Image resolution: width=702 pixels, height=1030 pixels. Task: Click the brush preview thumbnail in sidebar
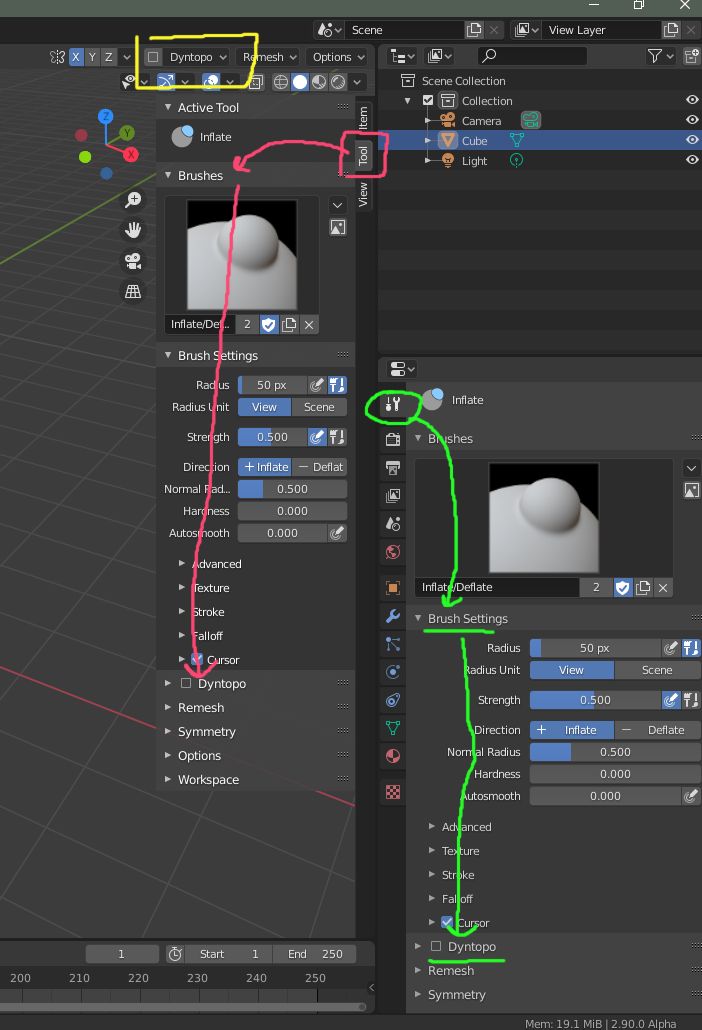coord(242,255)
